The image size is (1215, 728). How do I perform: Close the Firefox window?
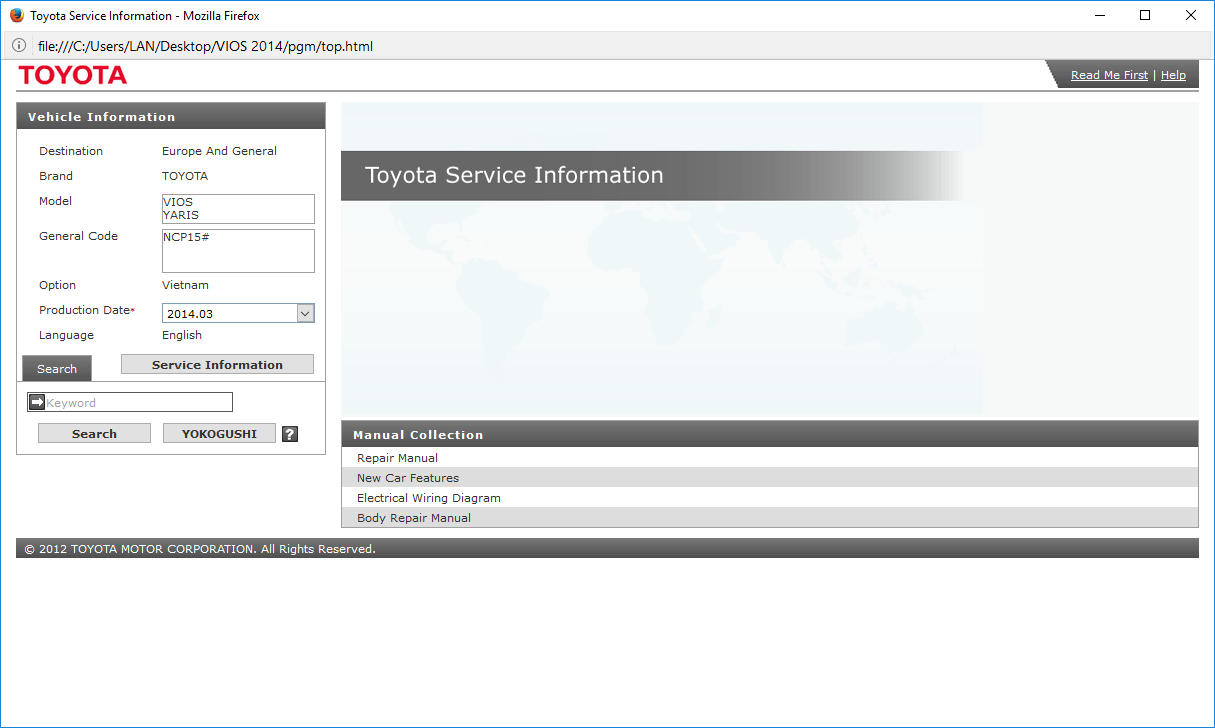click(x=1191, y=15)
